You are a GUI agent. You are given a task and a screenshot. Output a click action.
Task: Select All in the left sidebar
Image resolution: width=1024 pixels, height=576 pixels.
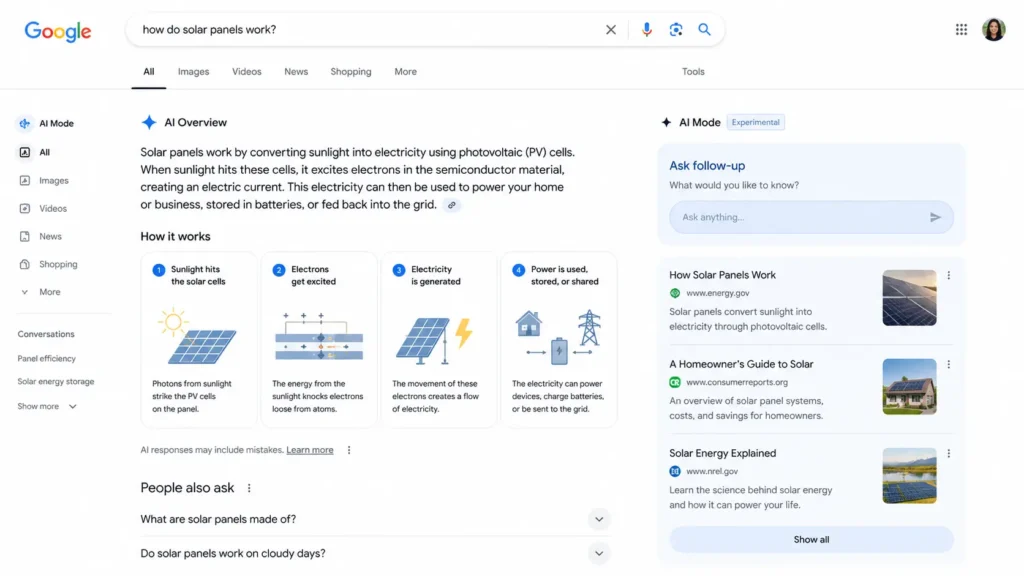34,152
